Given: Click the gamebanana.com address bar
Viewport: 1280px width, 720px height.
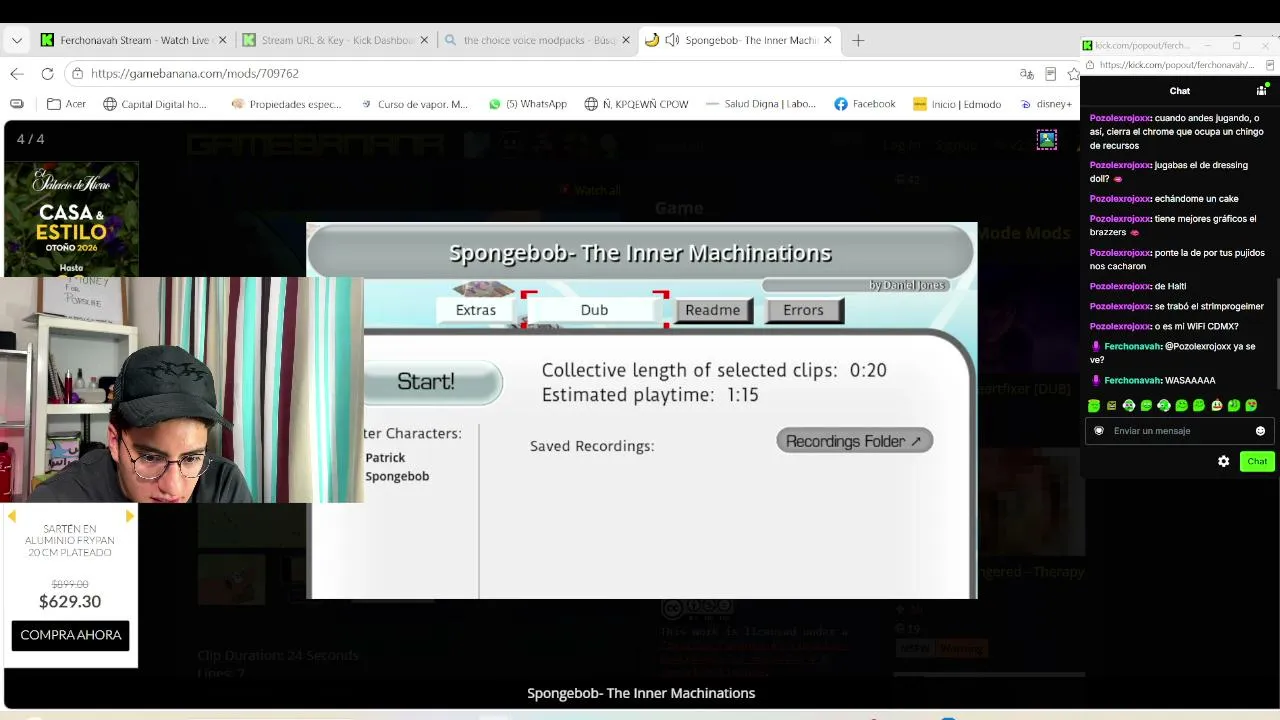Looking at the screenshot, I should tap(540, 73).
